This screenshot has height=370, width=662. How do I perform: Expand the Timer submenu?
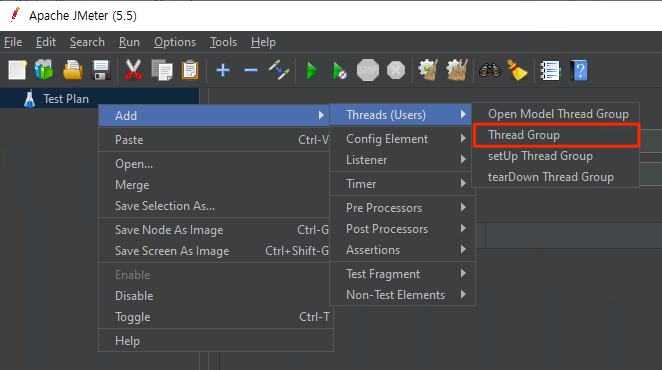pos(401,184)
